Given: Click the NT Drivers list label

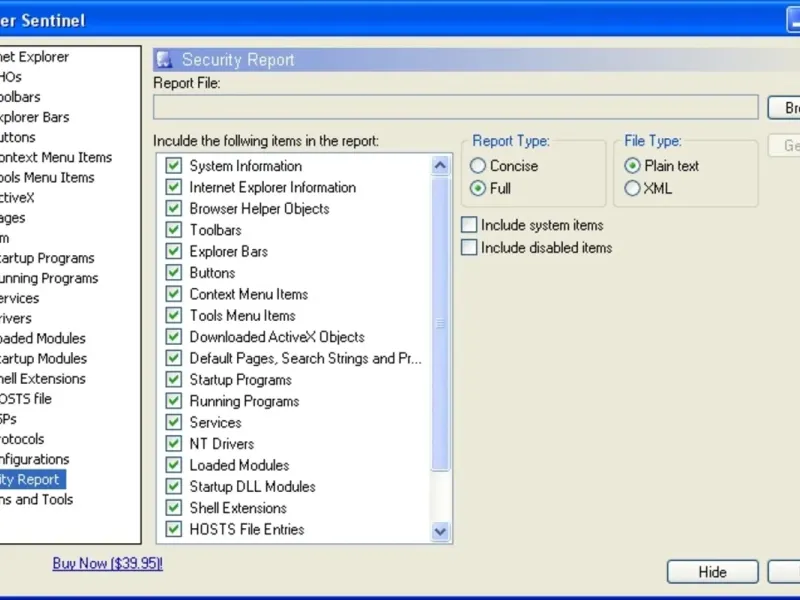Looking at the screenshot, I should coord(221,444).
